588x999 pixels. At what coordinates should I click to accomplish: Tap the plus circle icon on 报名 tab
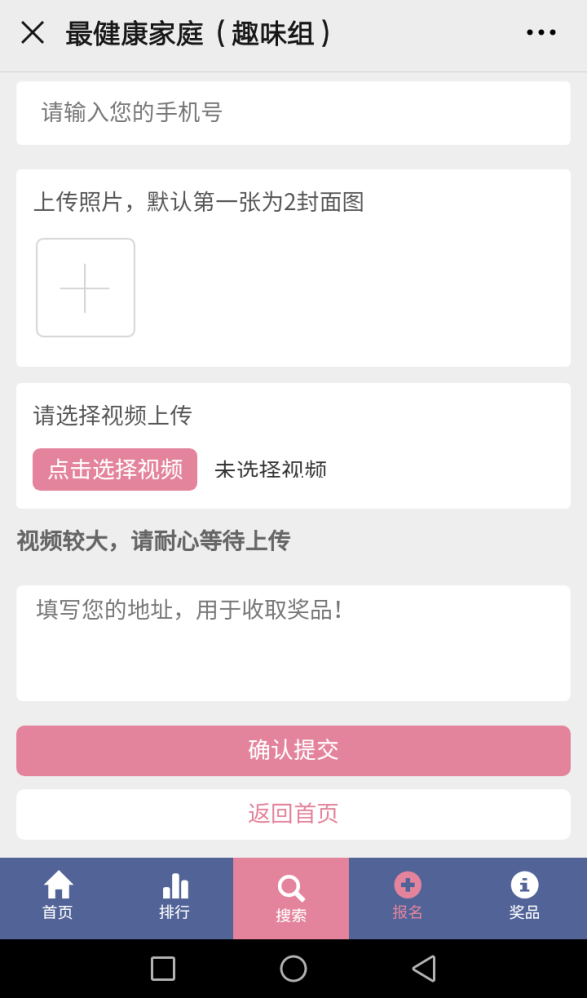point(407,884)
